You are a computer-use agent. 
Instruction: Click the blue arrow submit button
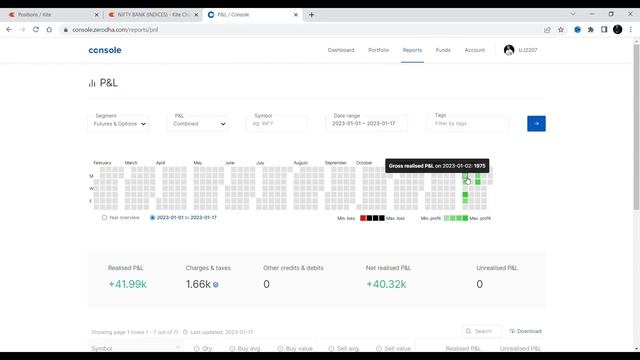click(x=536, y=124)
